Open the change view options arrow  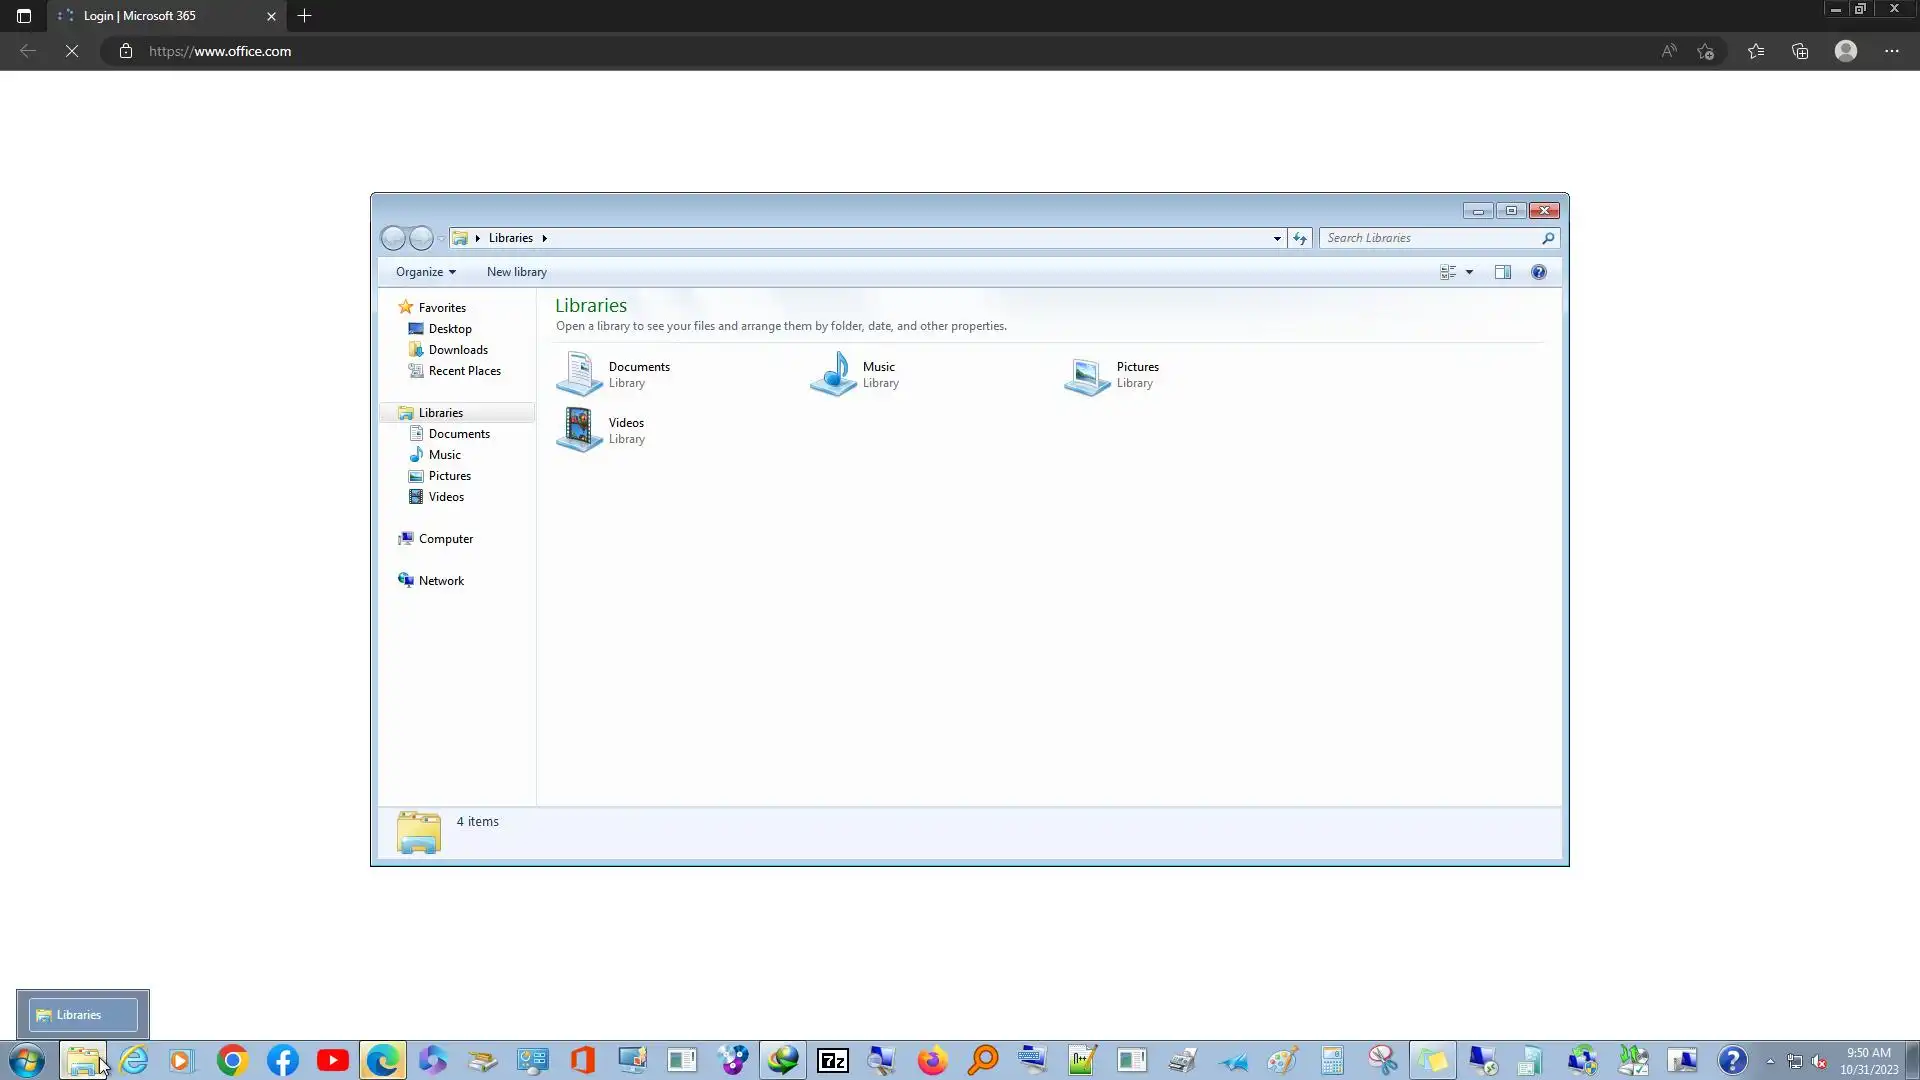1469,272
